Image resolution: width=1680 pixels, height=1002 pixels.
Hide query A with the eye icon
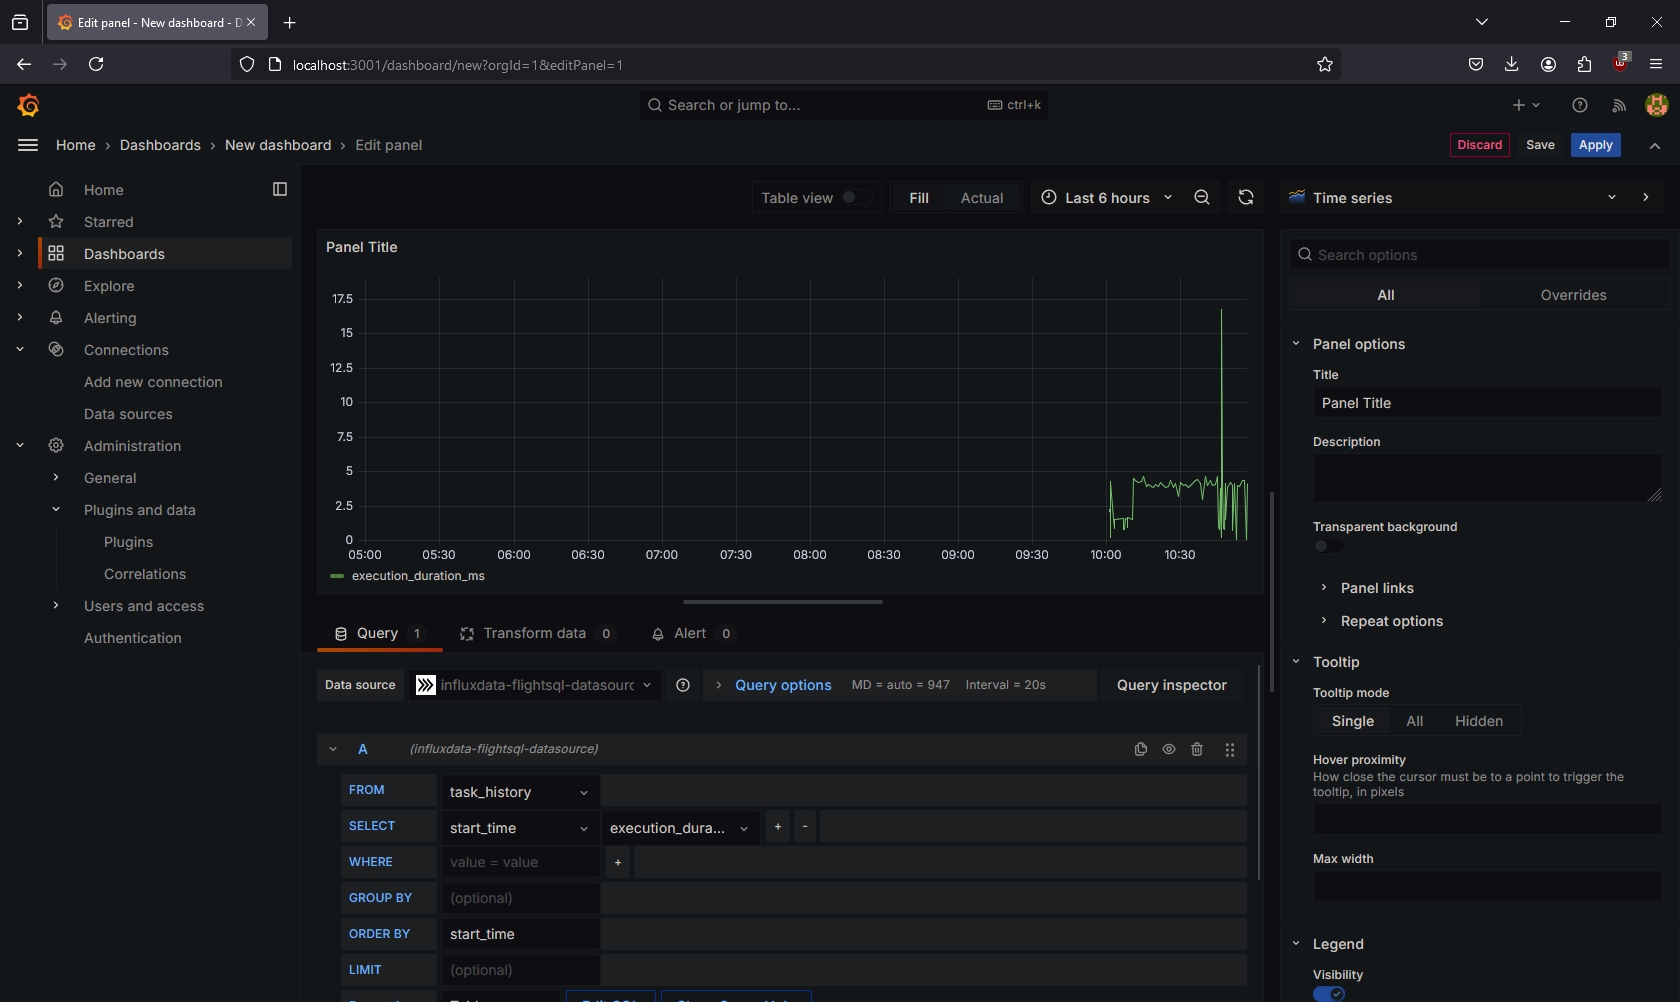click(1169, 749)
